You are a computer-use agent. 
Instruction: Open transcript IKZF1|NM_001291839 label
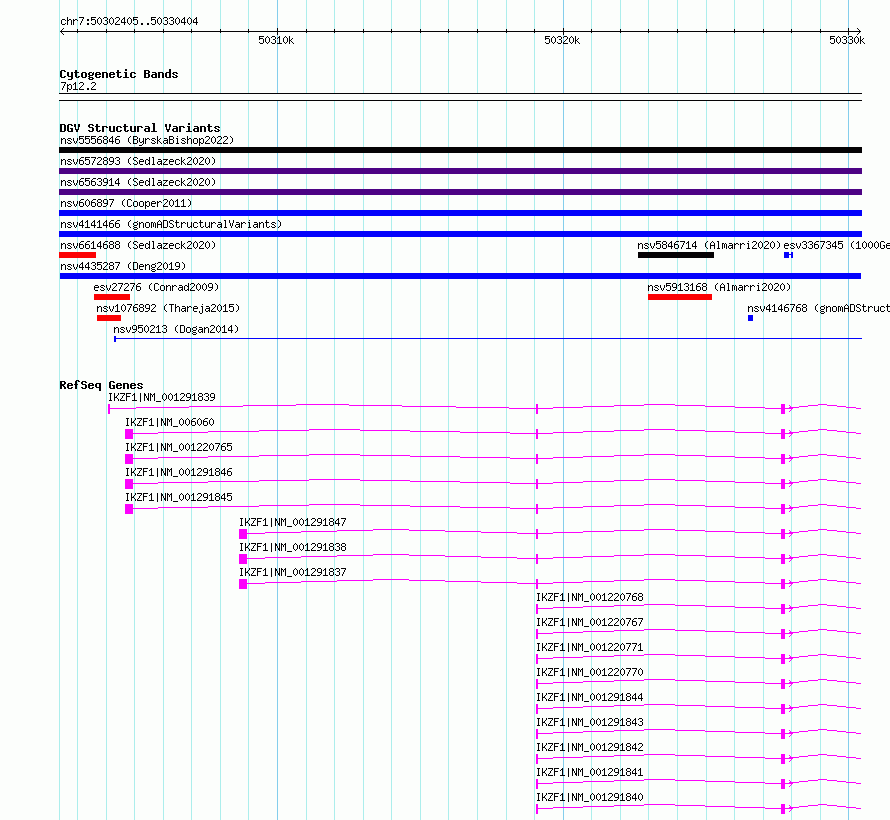162,397
